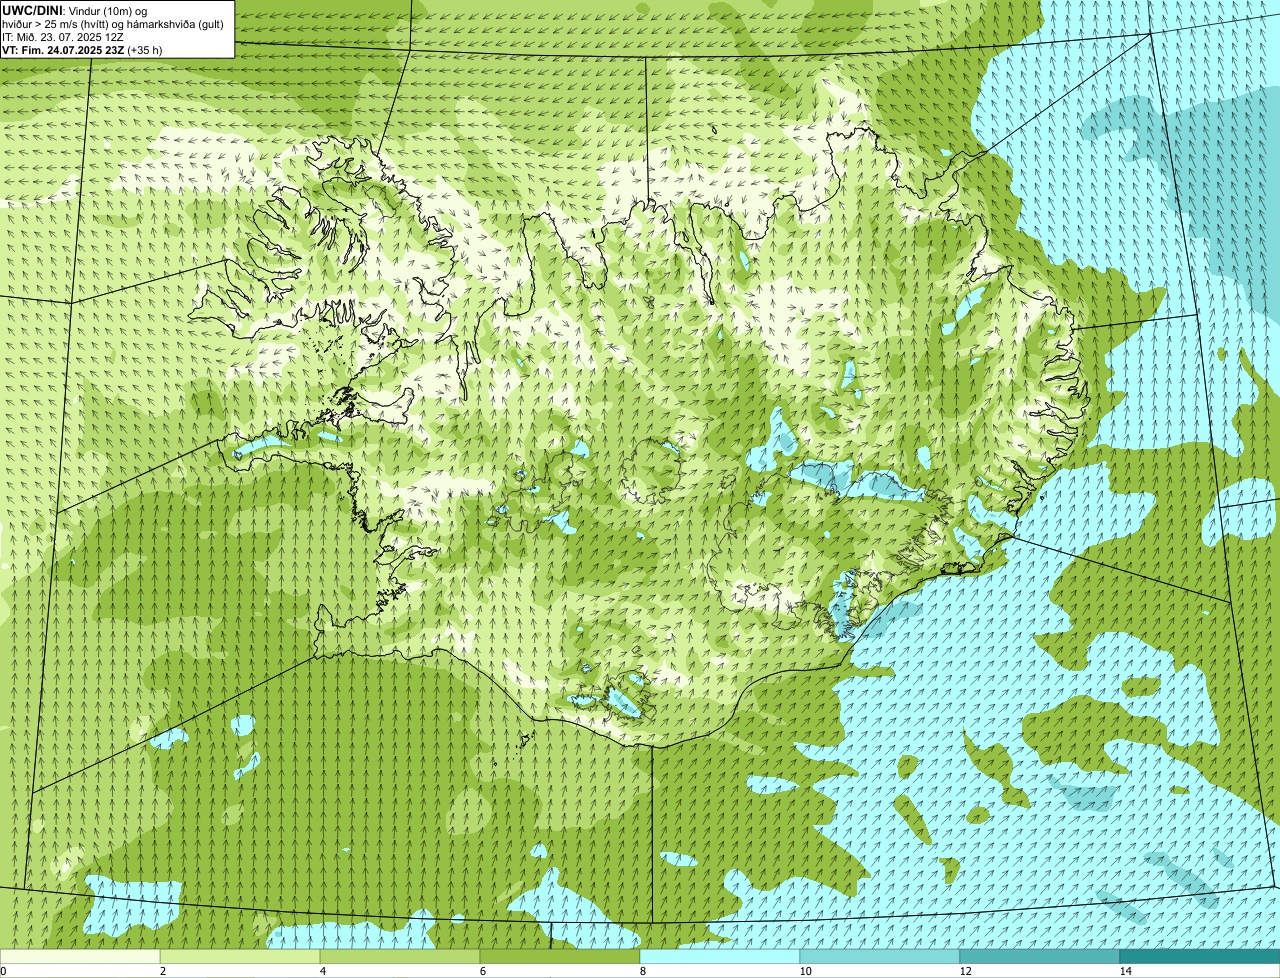Click the pale yellow 0–2 legend color band
Screen dimensions: 1280x978
click(80, 957)
